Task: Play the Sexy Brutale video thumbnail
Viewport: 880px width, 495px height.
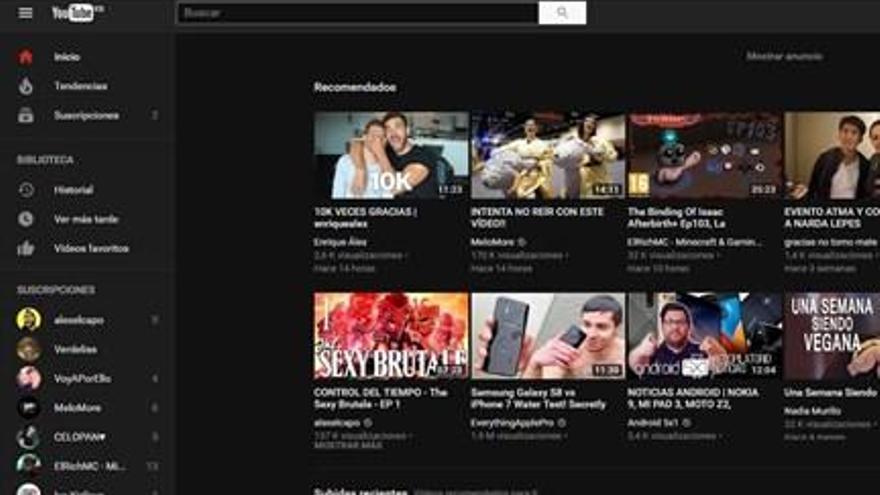Action: click(x=391, y=336)
